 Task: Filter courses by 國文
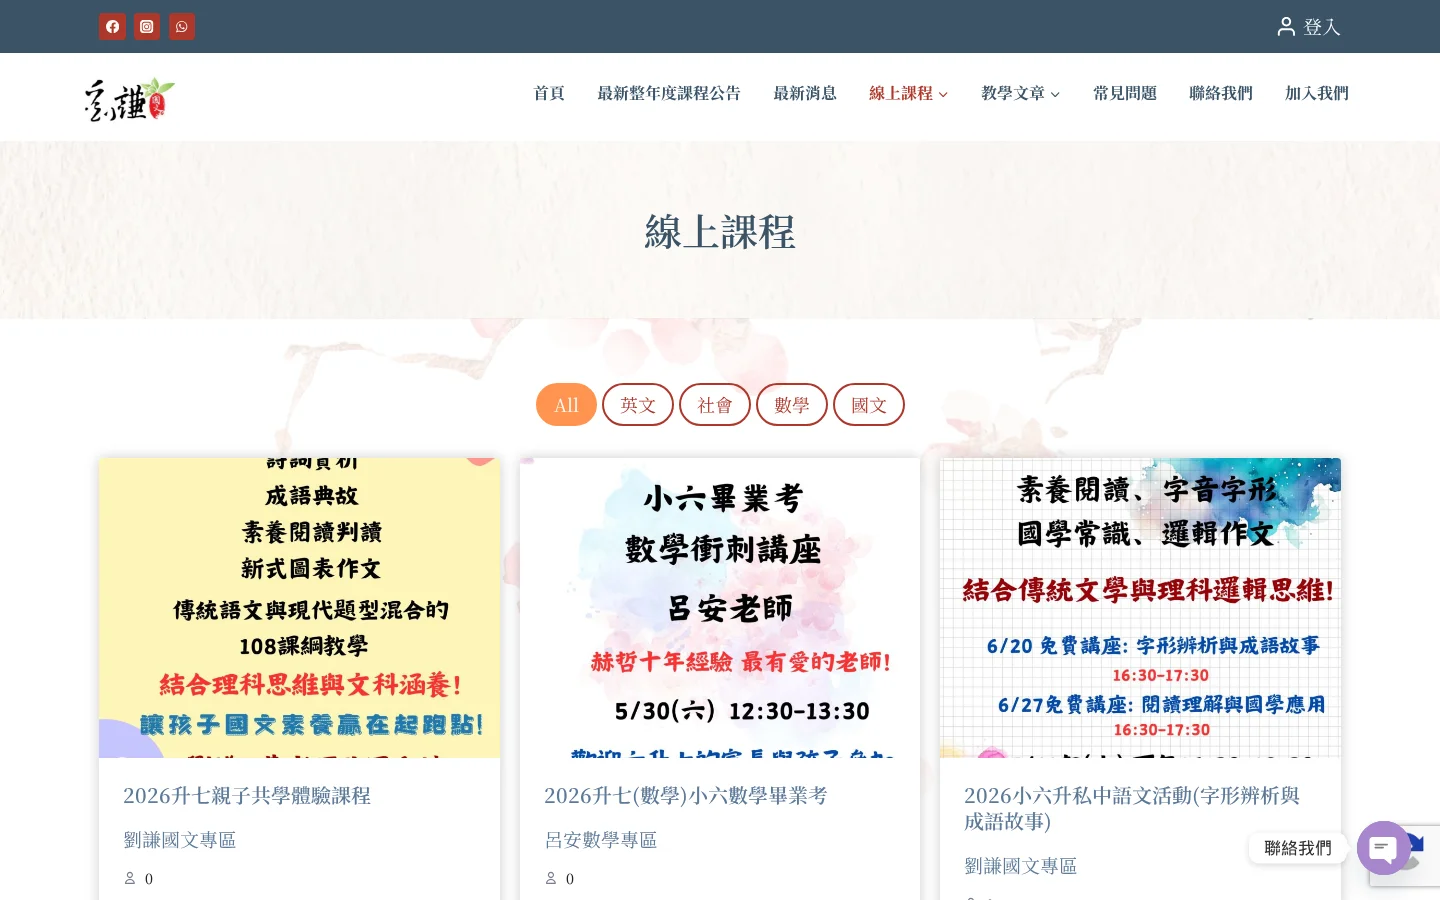[x=868, y=405]
